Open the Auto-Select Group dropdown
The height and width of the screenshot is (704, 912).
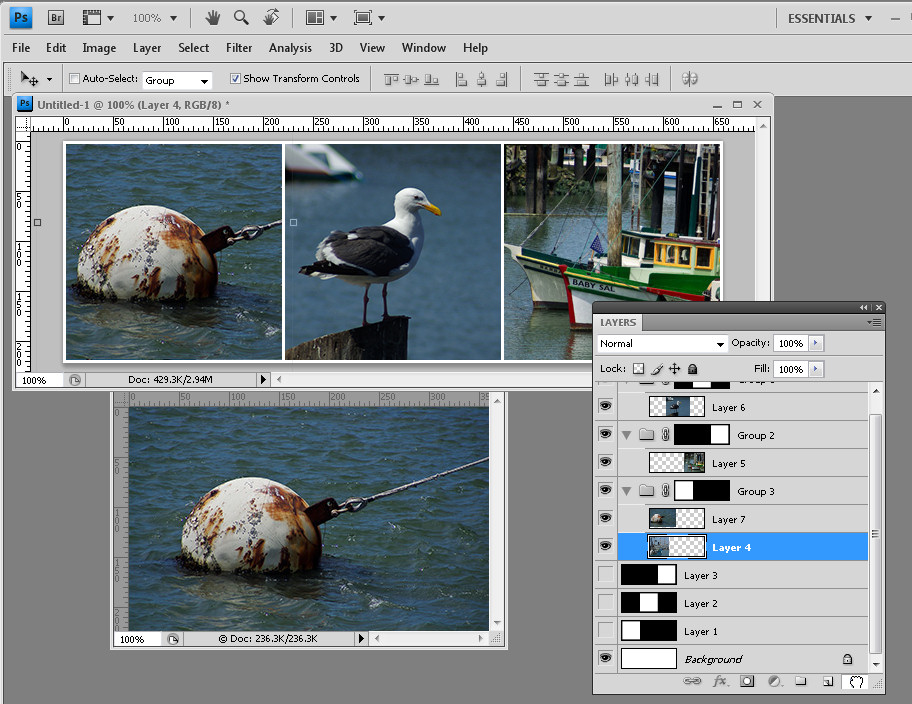tap(177, 80)
